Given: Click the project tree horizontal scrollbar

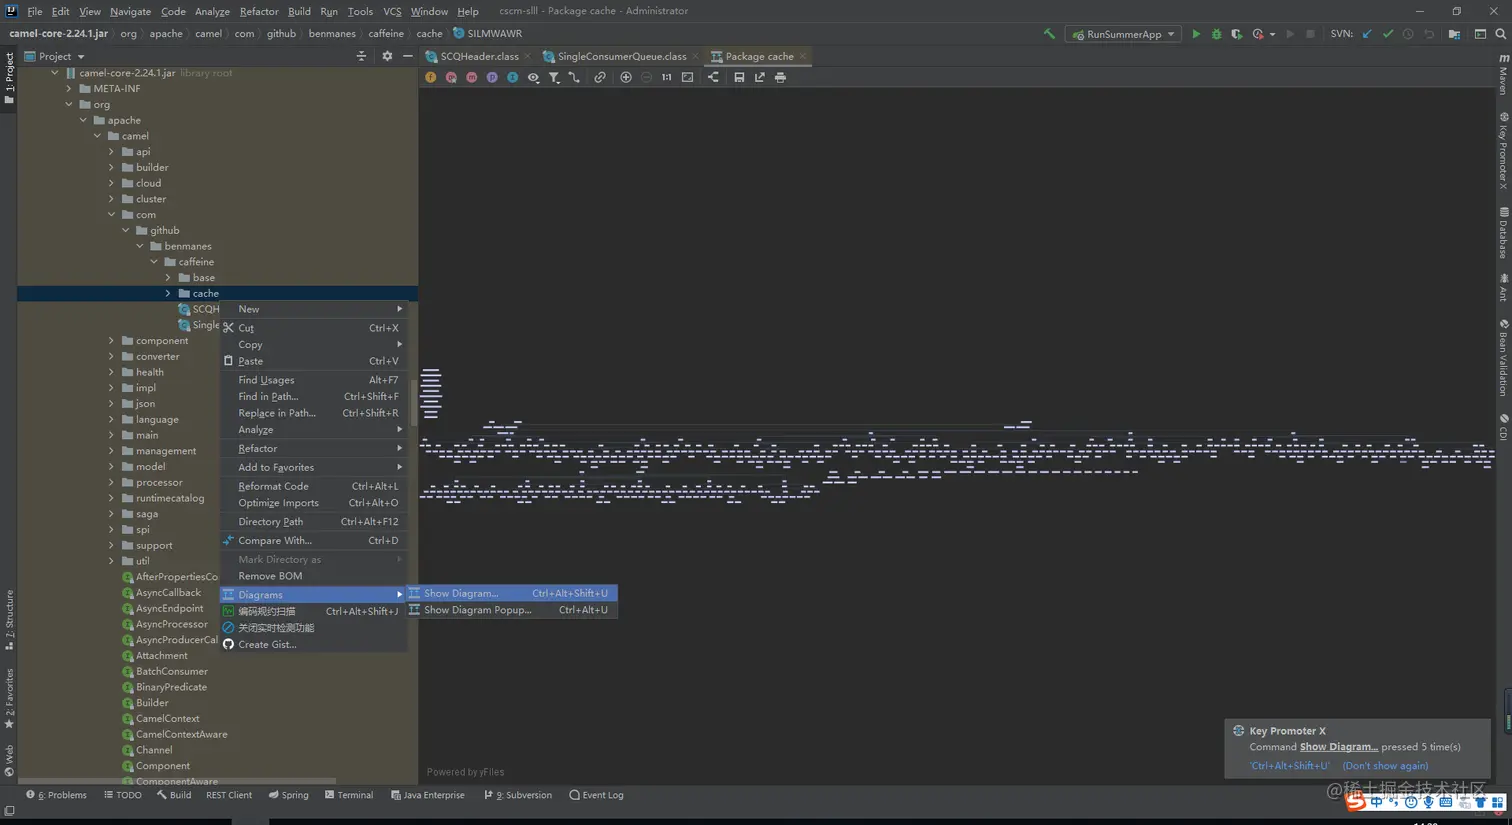Looking at the screenshot, I should pyautogui.click(x=177, y=781).
